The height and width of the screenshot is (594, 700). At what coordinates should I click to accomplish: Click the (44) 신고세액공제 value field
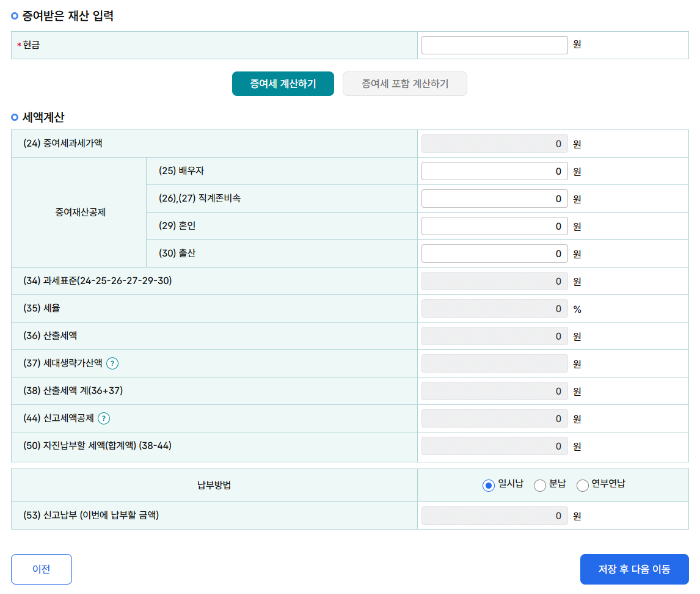click(494, 419)
